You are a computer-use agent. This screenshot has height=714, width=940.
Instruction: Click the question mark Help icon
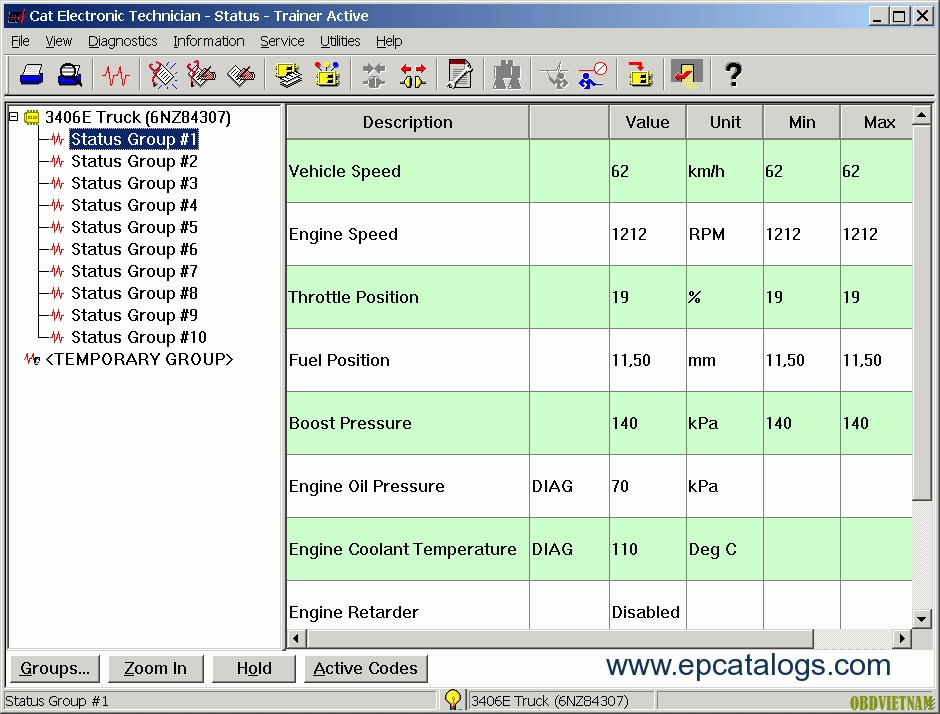(x=733, y=76)
